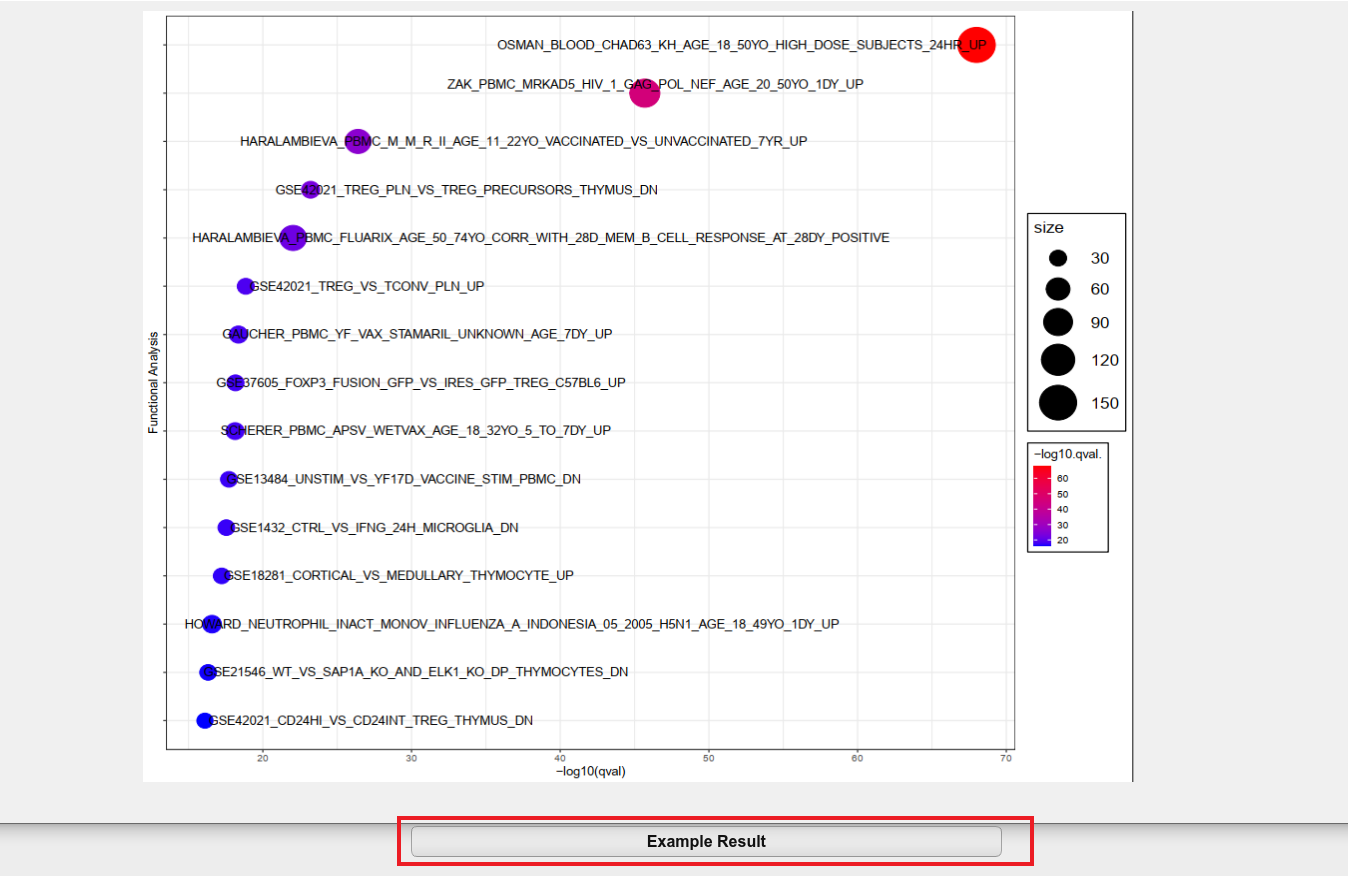The width and height of the screenshot is (1348, 876).
Task: Select HARALAMBIEVA_PBMC_M_M_R_II vaccinated label
Action: [x=524, y=141]
